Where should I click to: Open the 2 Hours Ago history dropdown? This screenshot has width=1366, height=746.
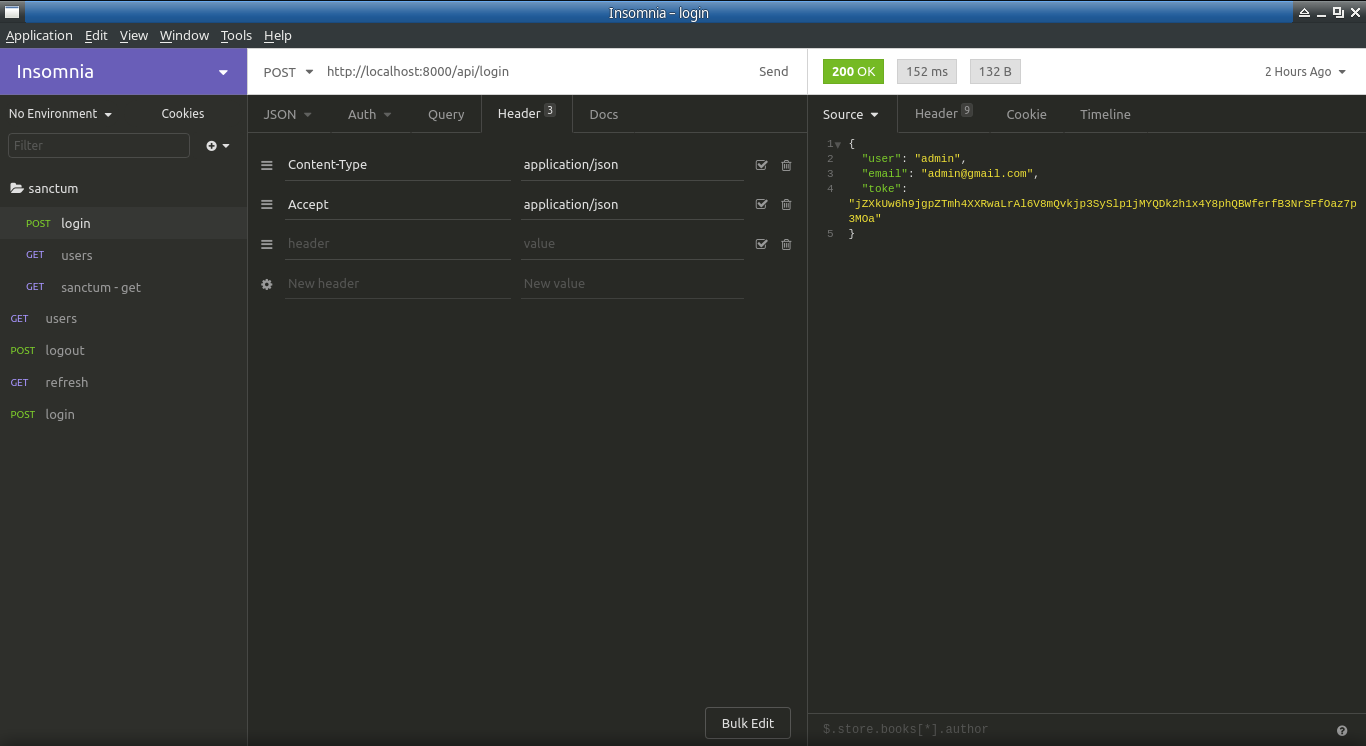(x=1305, y=72)
